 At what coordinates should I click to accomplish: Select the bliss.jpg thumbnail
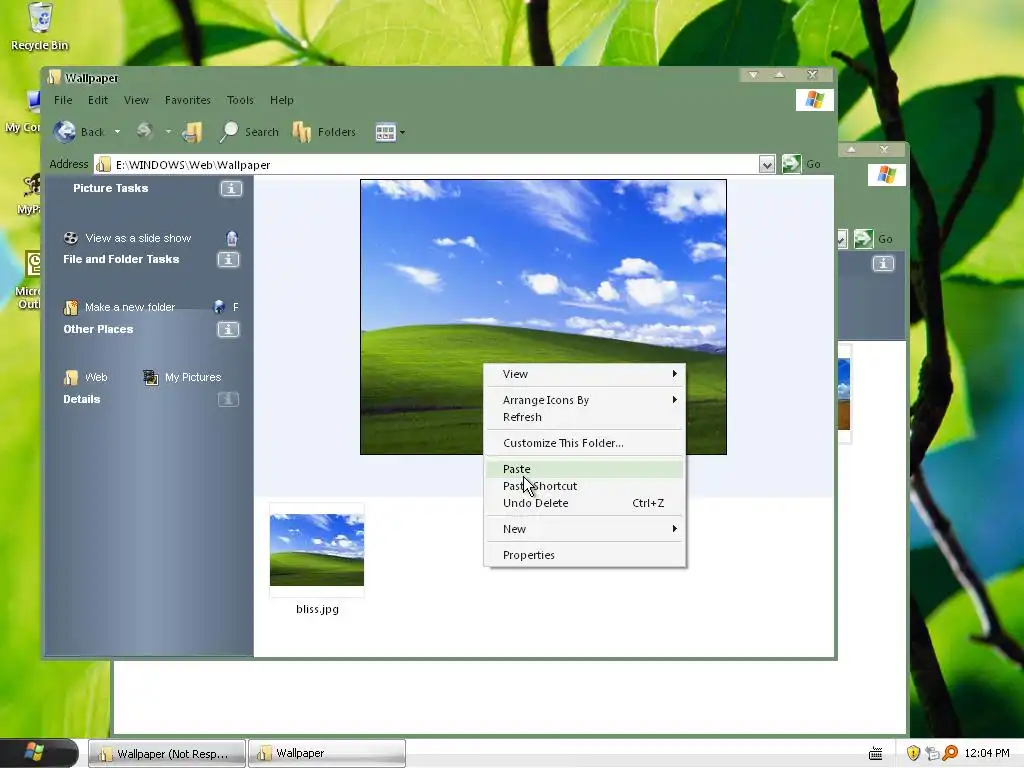point(317,551)
